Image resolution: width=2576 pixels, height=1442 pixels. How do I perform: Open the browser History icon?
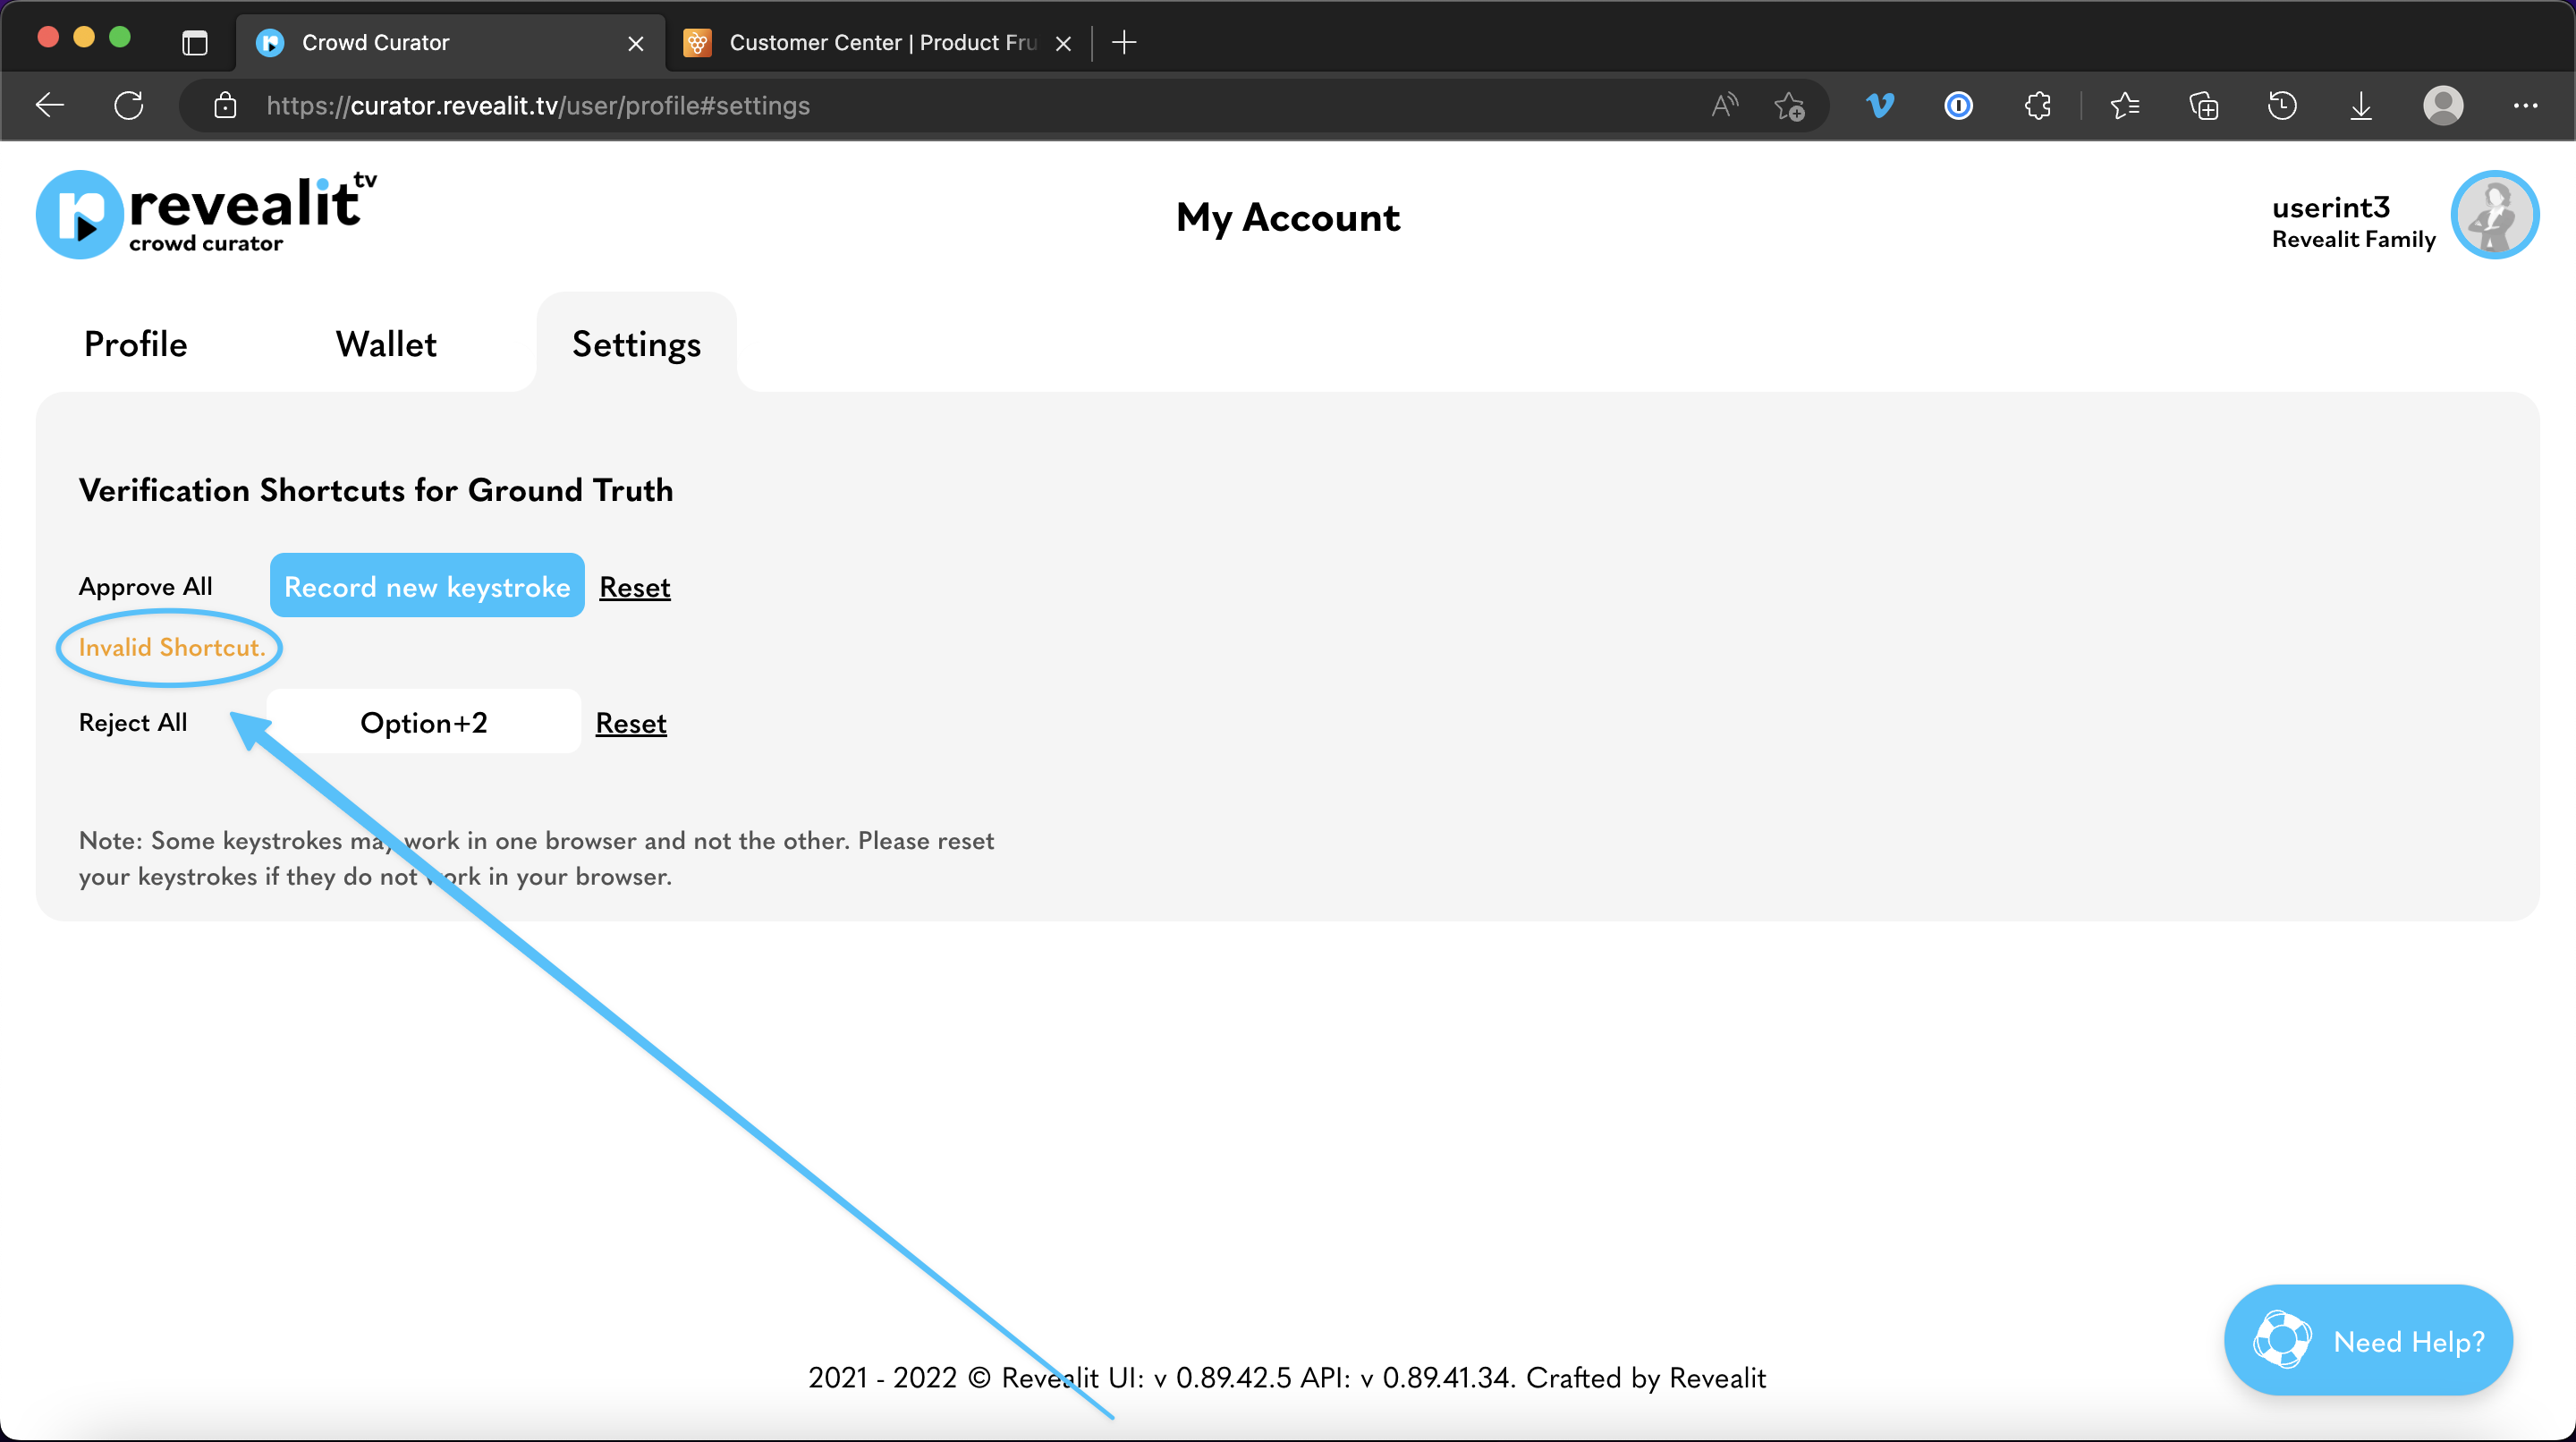point(2282,105)
